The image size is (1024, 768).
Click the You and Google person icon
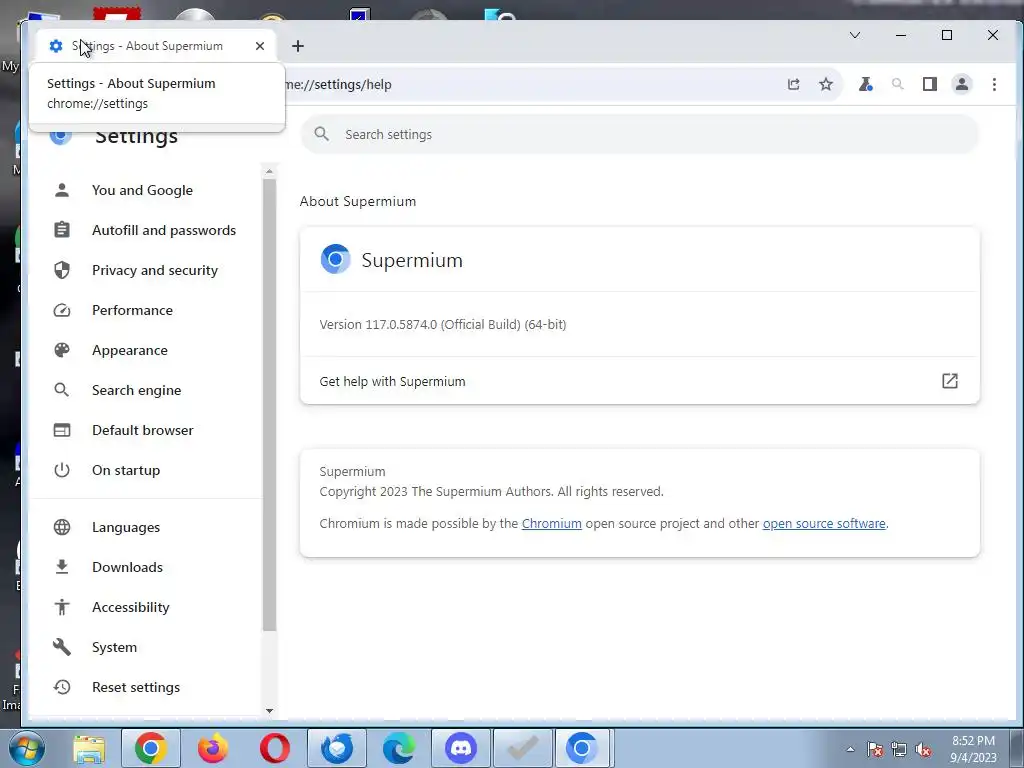(x=62, y=190)
